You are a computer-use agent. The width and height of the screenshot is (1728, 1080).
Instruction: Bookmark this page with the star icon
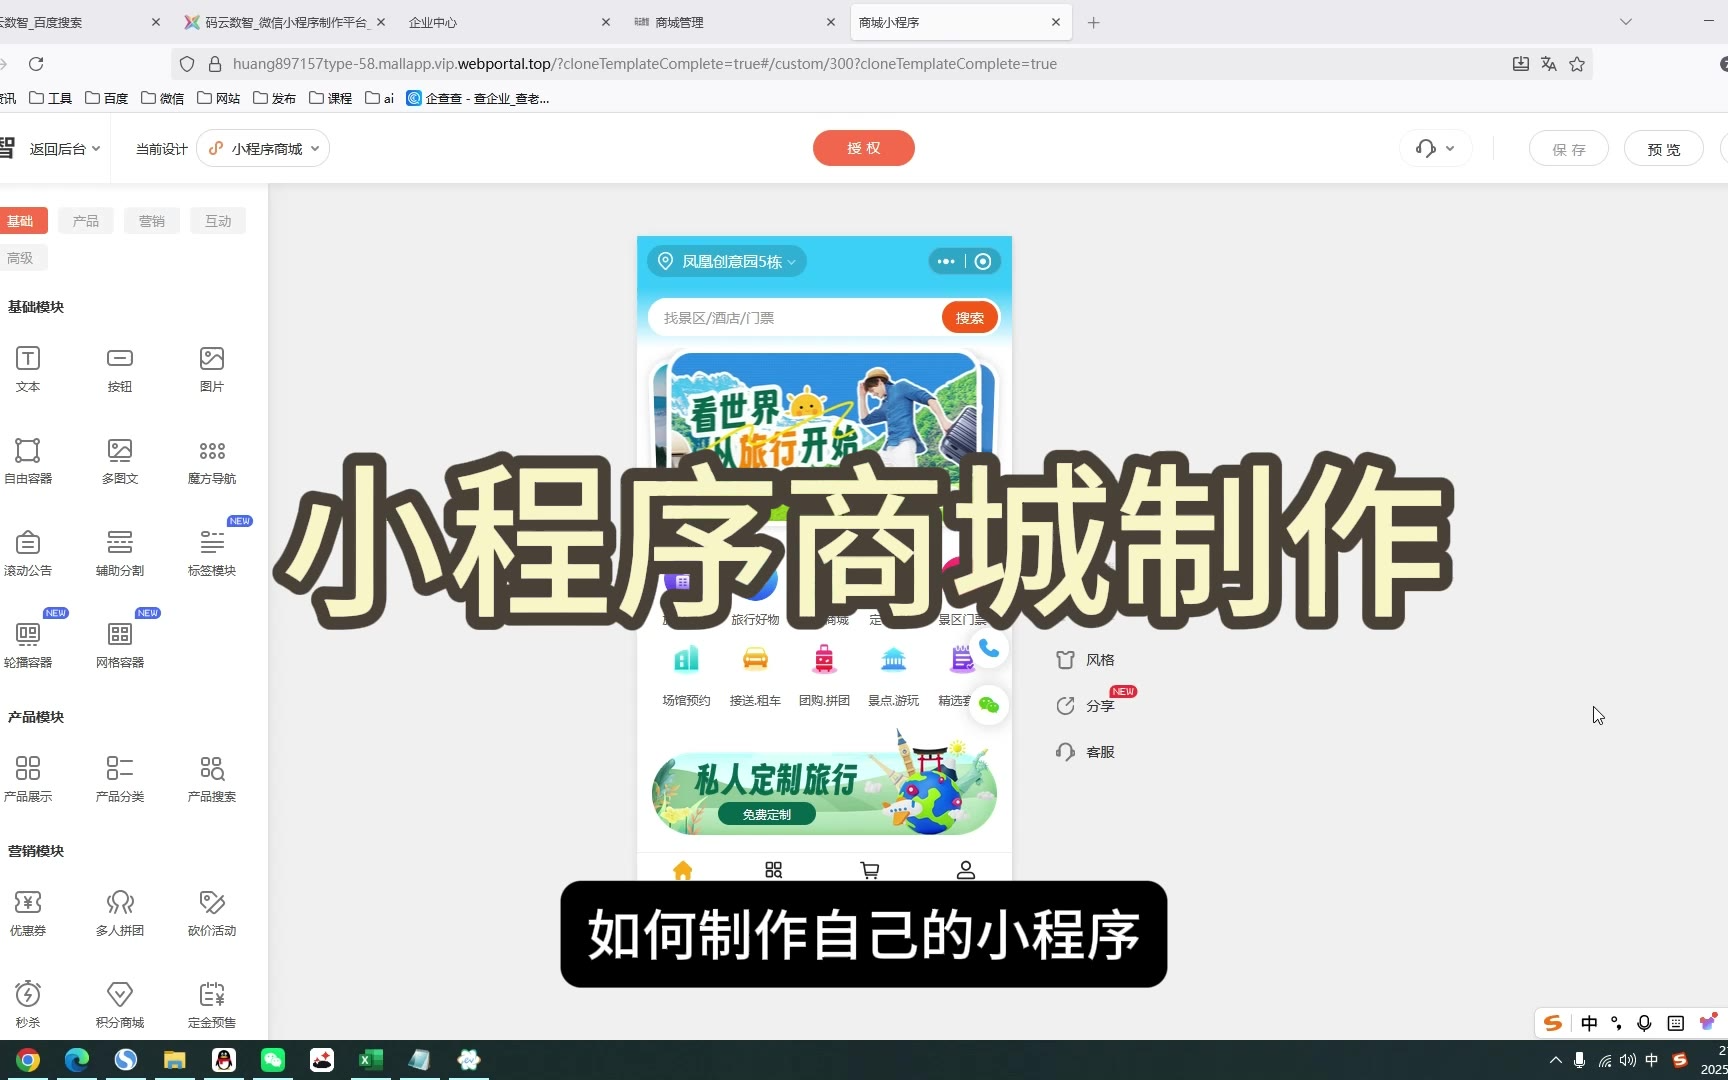point(1577,64)
